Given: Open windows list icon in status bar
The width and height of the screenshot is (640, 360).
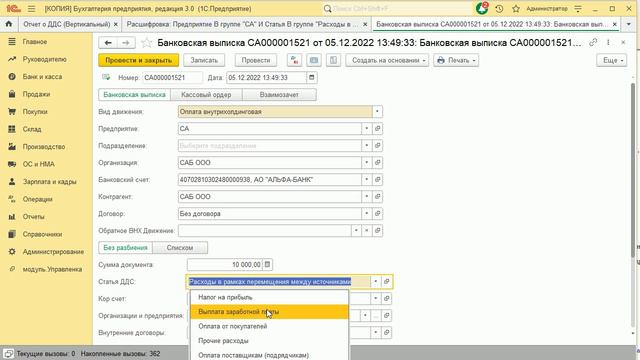Looking at the screenshot, I should coord(8,353).
